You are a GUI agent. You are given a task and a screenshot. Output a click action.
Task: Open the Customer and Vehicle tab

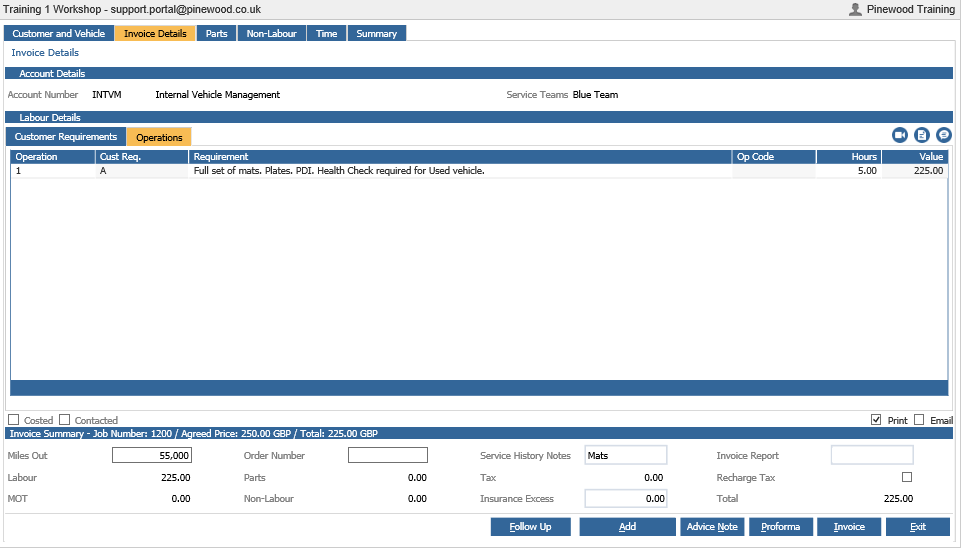(59, 33)
